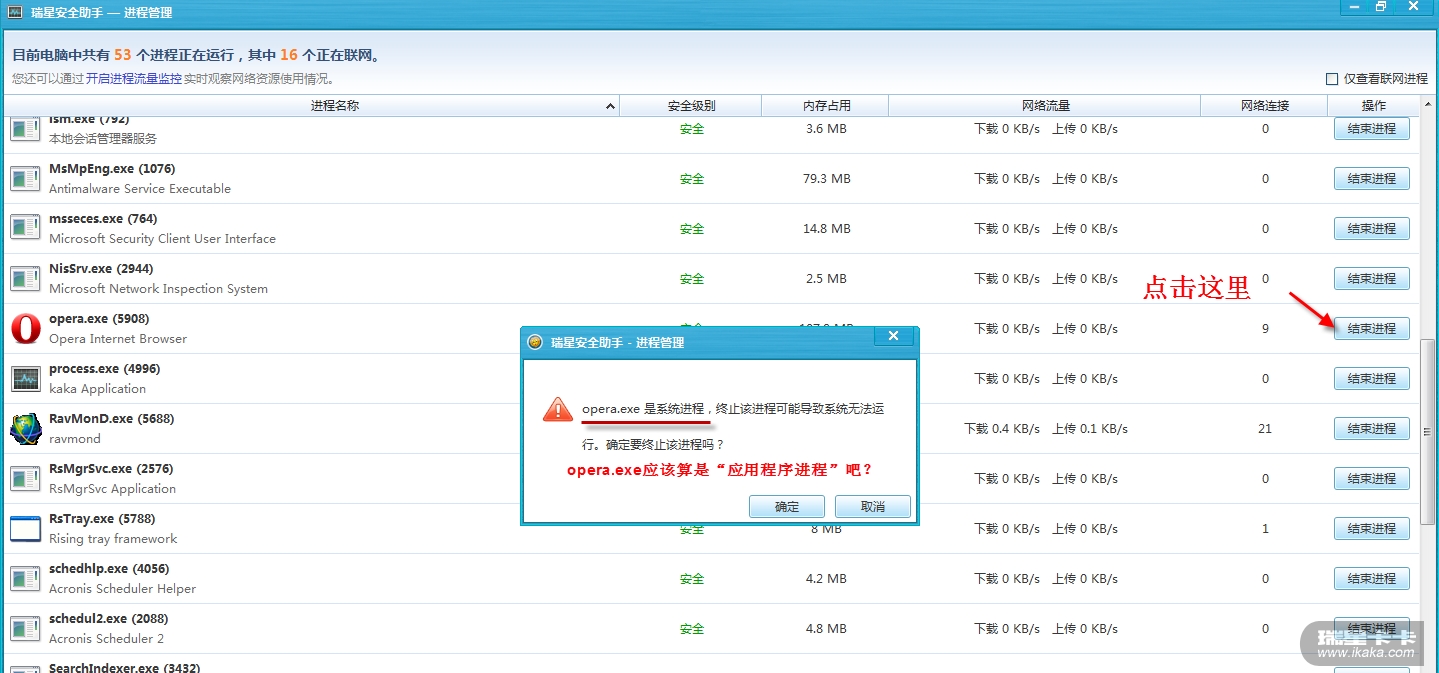The image size is (1439, 673).
Task: Click the 操作 column header
Action: (1373, 105)
